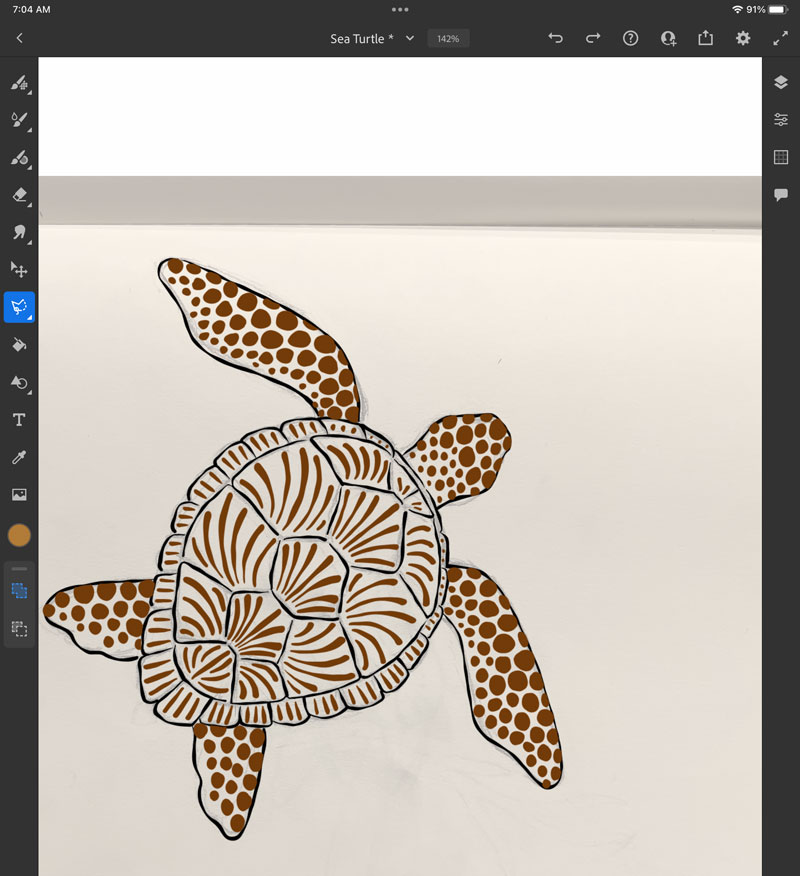Select the Shape tool

[x=19, y=382]
